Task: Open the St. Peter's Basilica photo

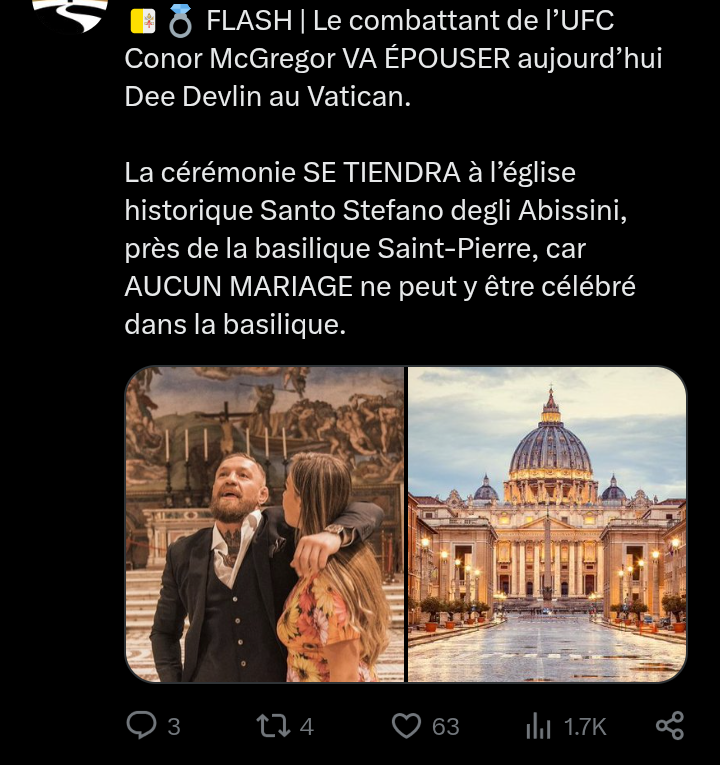Action: tap(547, 524)
